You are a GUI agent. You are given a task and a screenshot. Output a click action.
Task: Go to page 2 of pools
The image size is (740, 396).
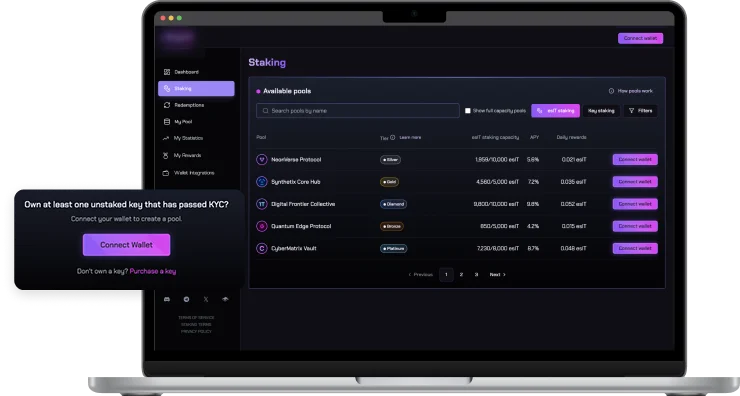[461, 275]
